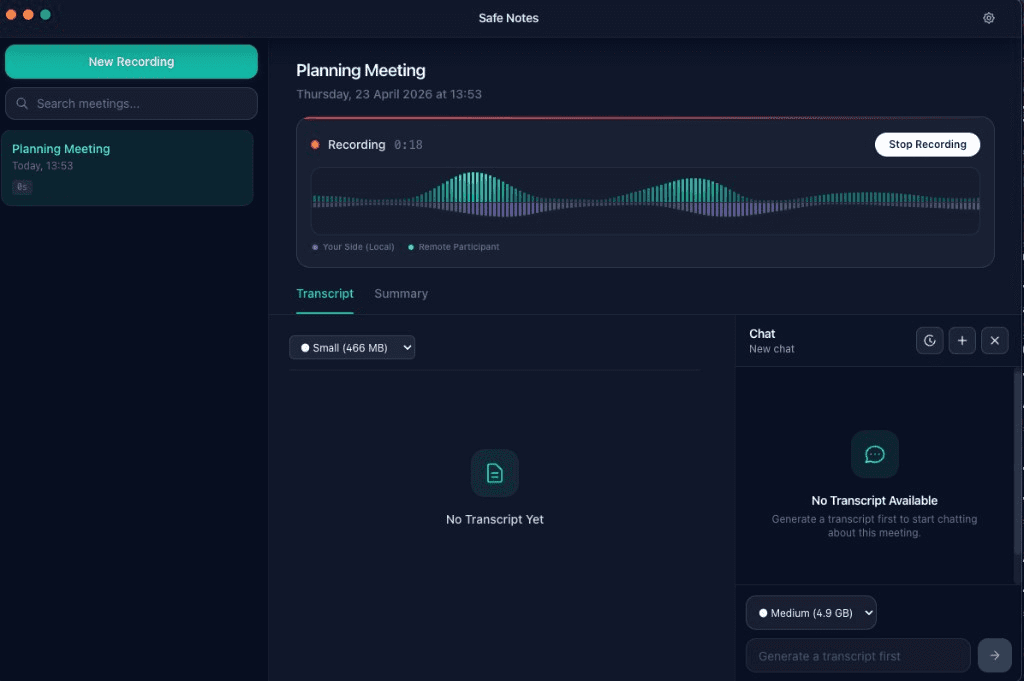Image resolution: width=1024 pixels, height=681 pixels.
Task: Click the Remote Participant legend label
Action: click(458, 247)
